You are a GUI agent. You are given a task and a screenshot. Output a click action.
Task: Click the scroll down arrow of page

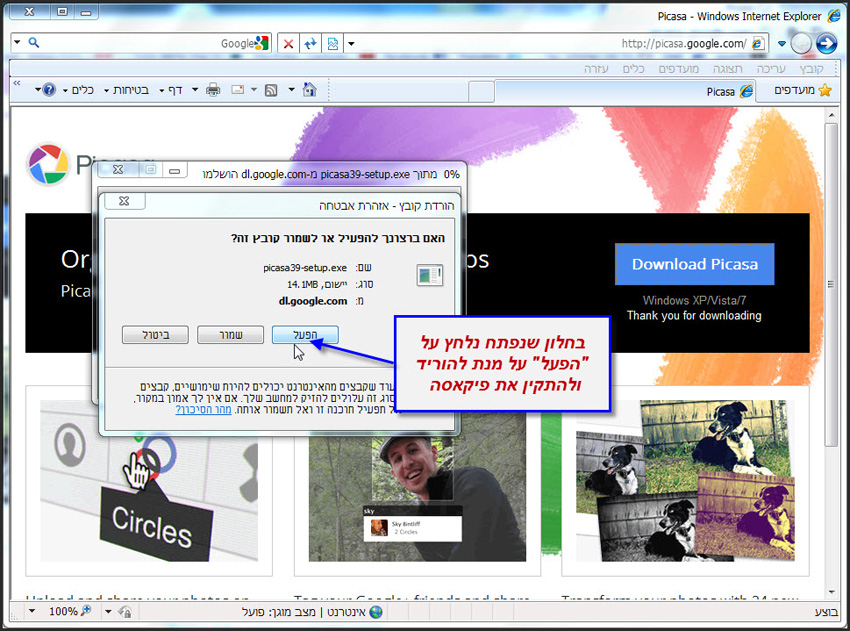click(831, 592)
